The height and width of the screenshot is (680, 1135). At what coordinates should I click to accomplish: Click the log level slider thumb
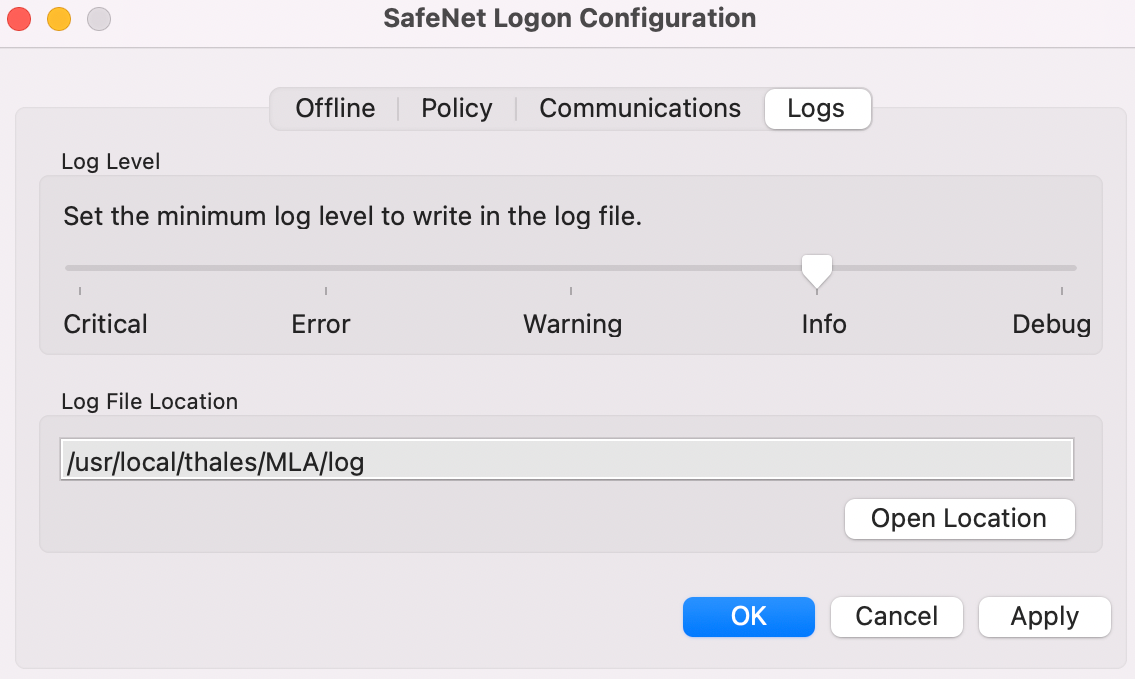tap(817, 269)
